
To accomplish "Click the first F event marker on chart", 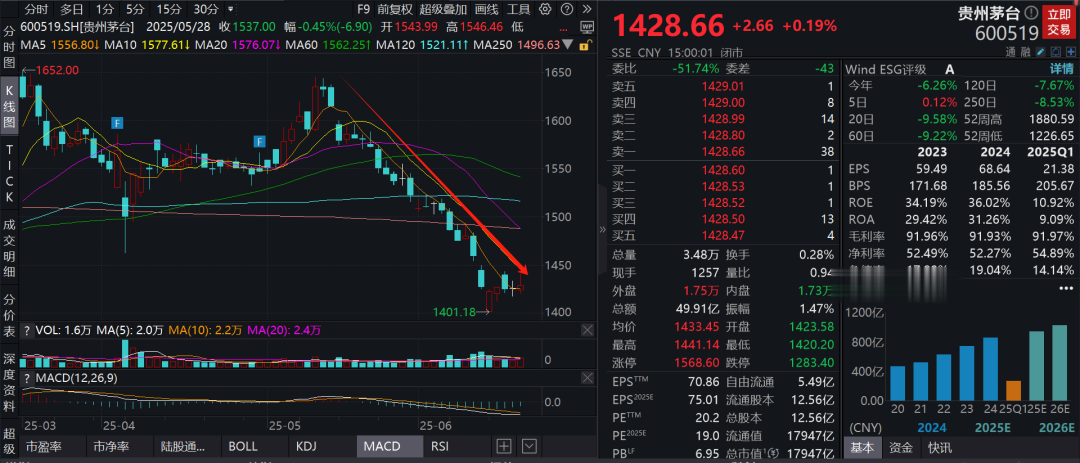I will pyautogui.click(x=118, y=123).
